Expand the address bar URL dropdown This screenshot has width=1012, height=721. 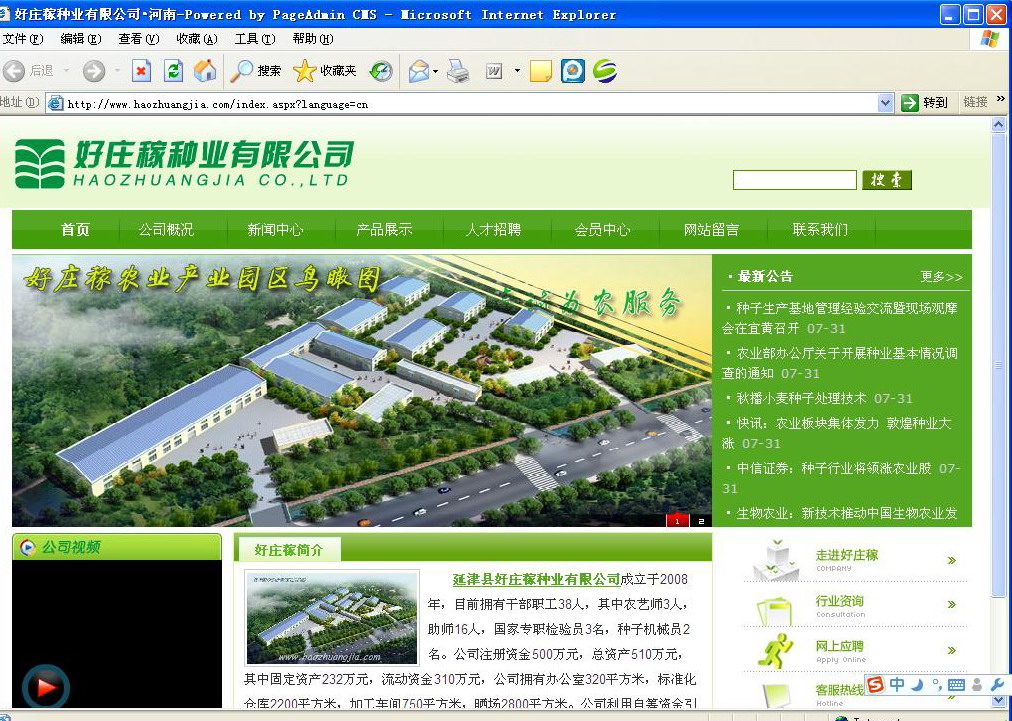[886, 103]
